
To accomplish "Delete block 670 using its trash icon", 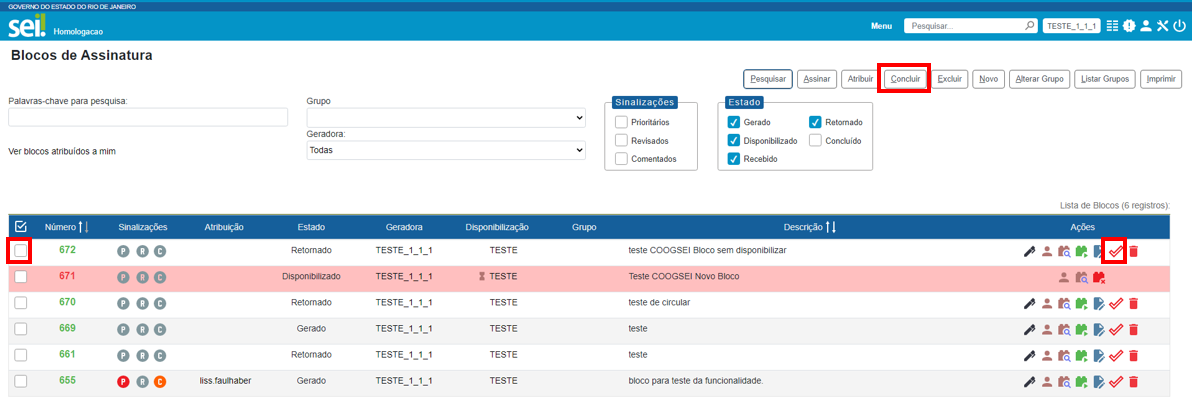I will (x=1133, y=303).
